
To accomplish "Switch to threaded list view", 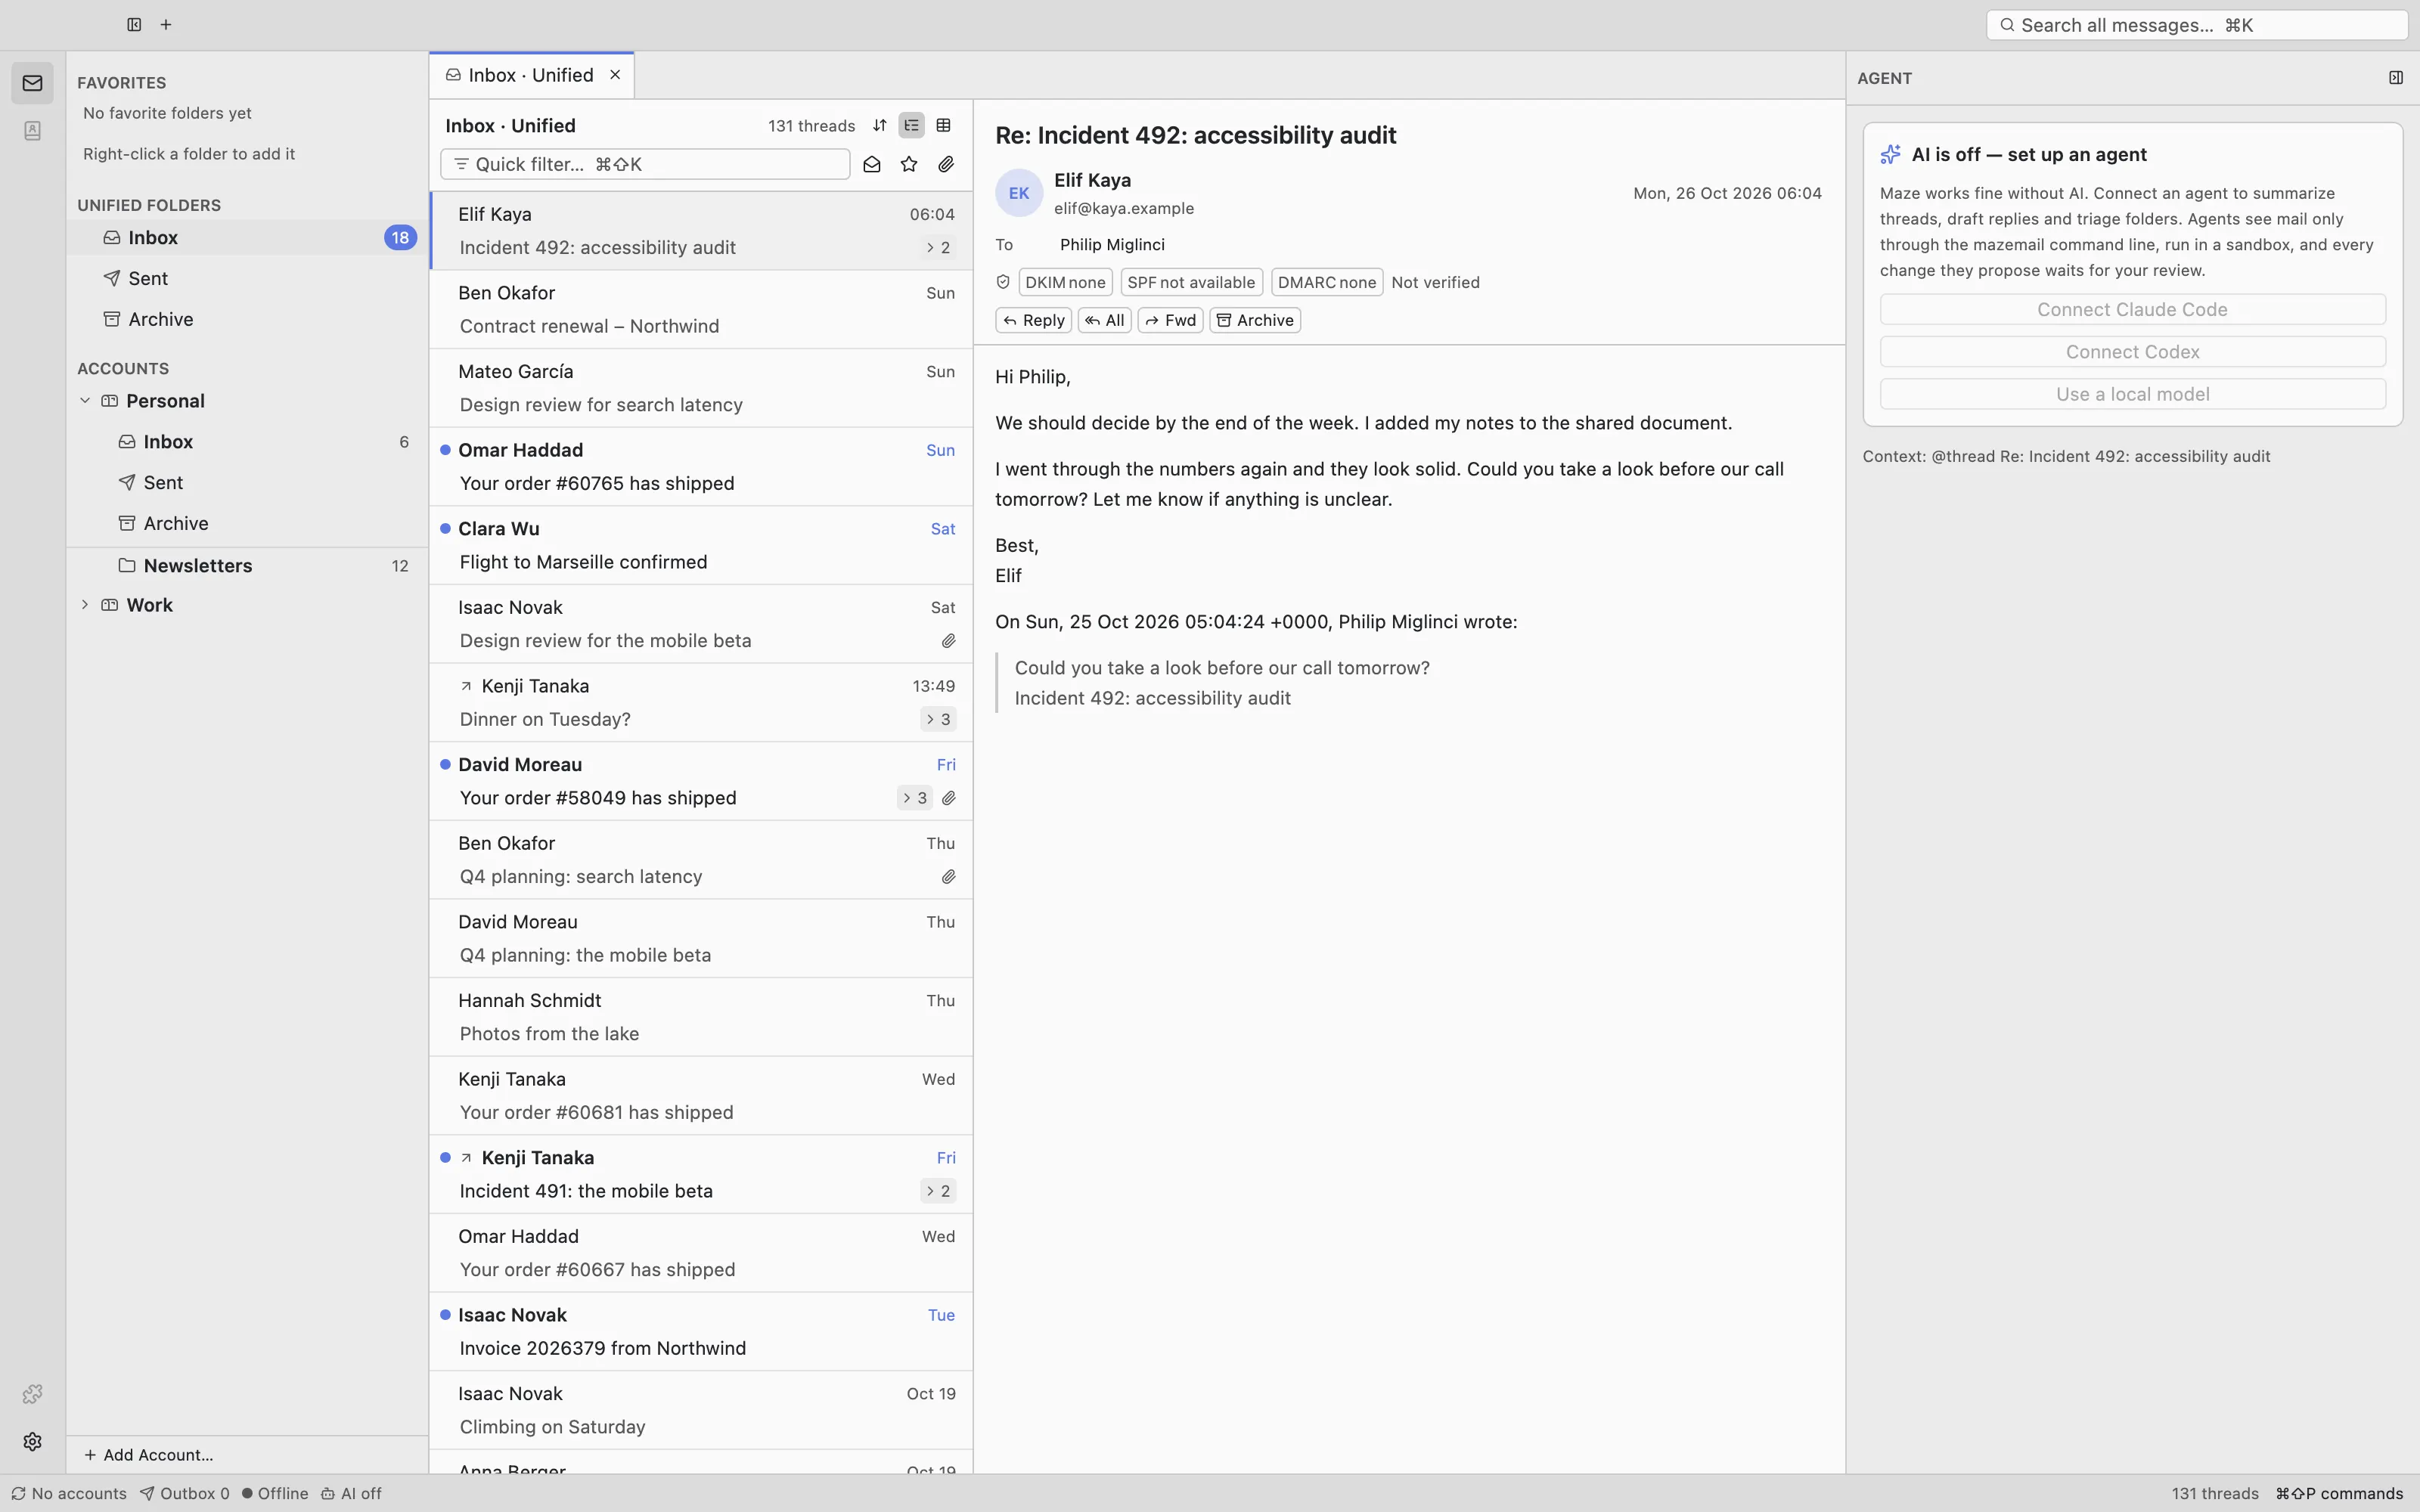I will (x=911, y=125).
